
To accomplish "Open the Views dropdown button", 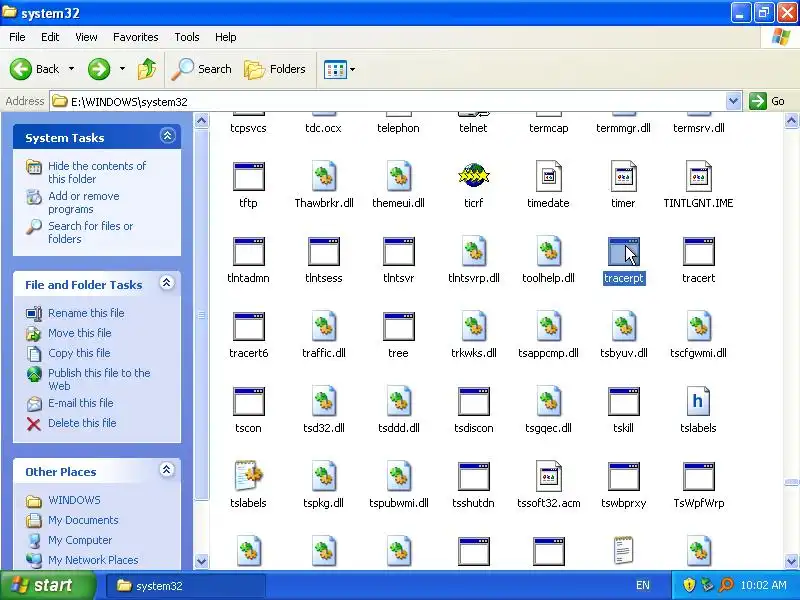I will tap(339, 69).
